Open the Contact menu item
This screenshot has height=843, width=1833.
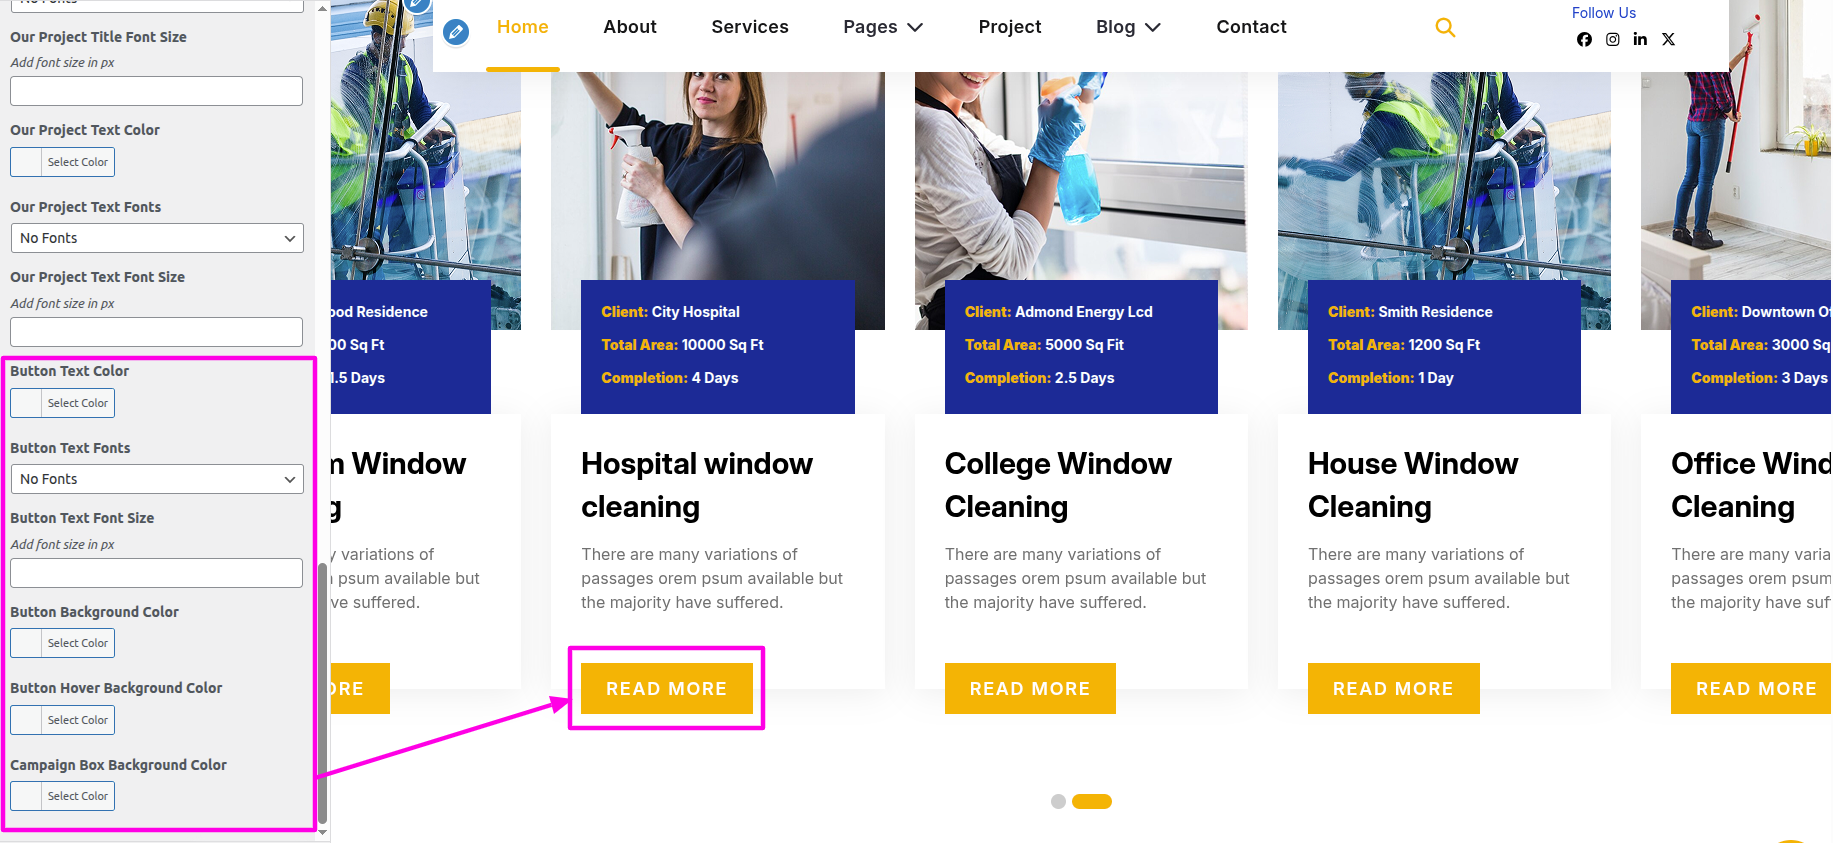point(1251,27)
